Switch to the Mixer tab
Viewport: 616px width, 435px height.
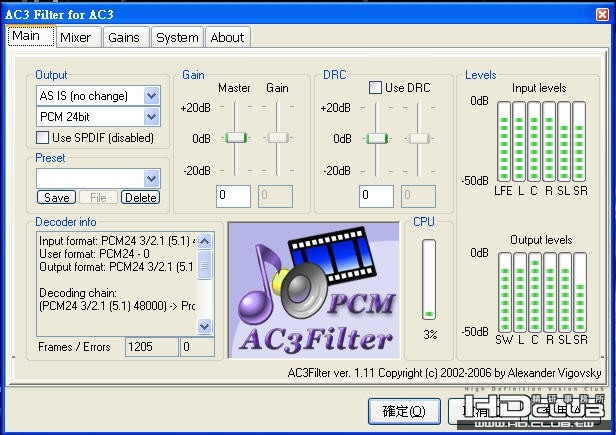tap(79, 37)
